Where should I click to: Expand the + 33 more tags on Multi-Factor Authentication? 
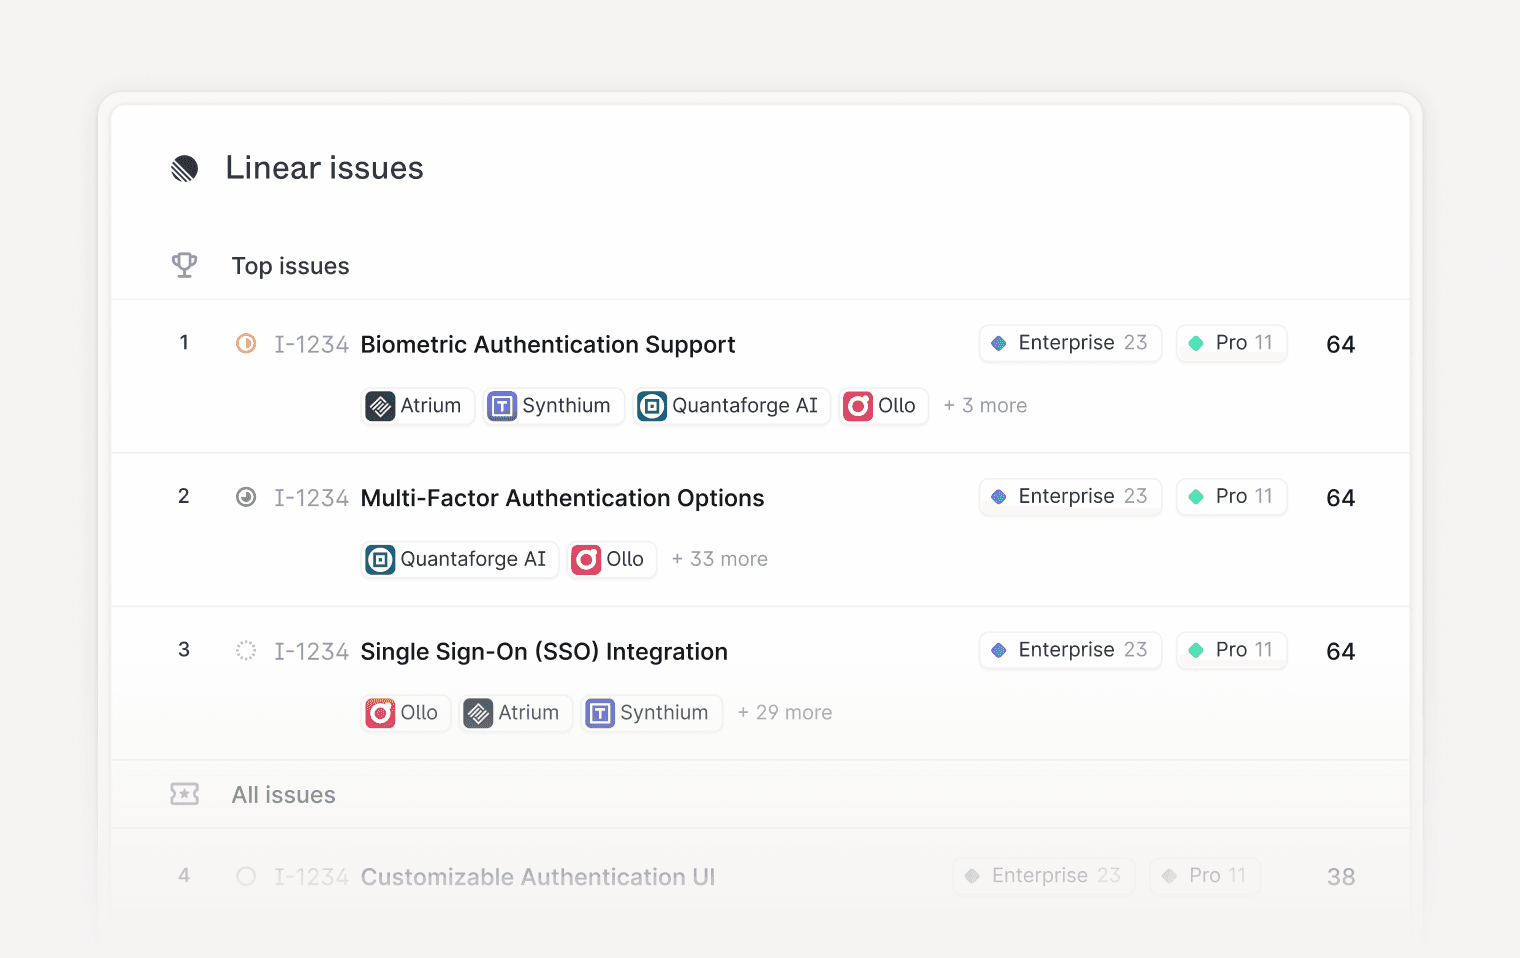click(719, 558)
